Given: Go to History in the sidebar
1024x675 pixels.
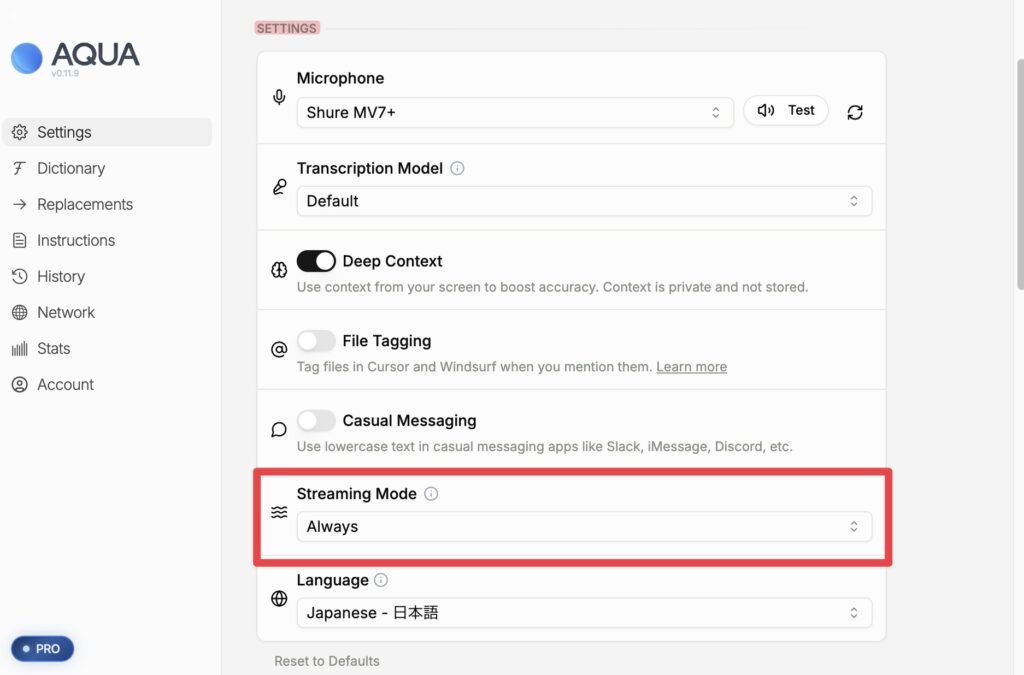Looking at the screenshot, I should (x=61, y=276).
